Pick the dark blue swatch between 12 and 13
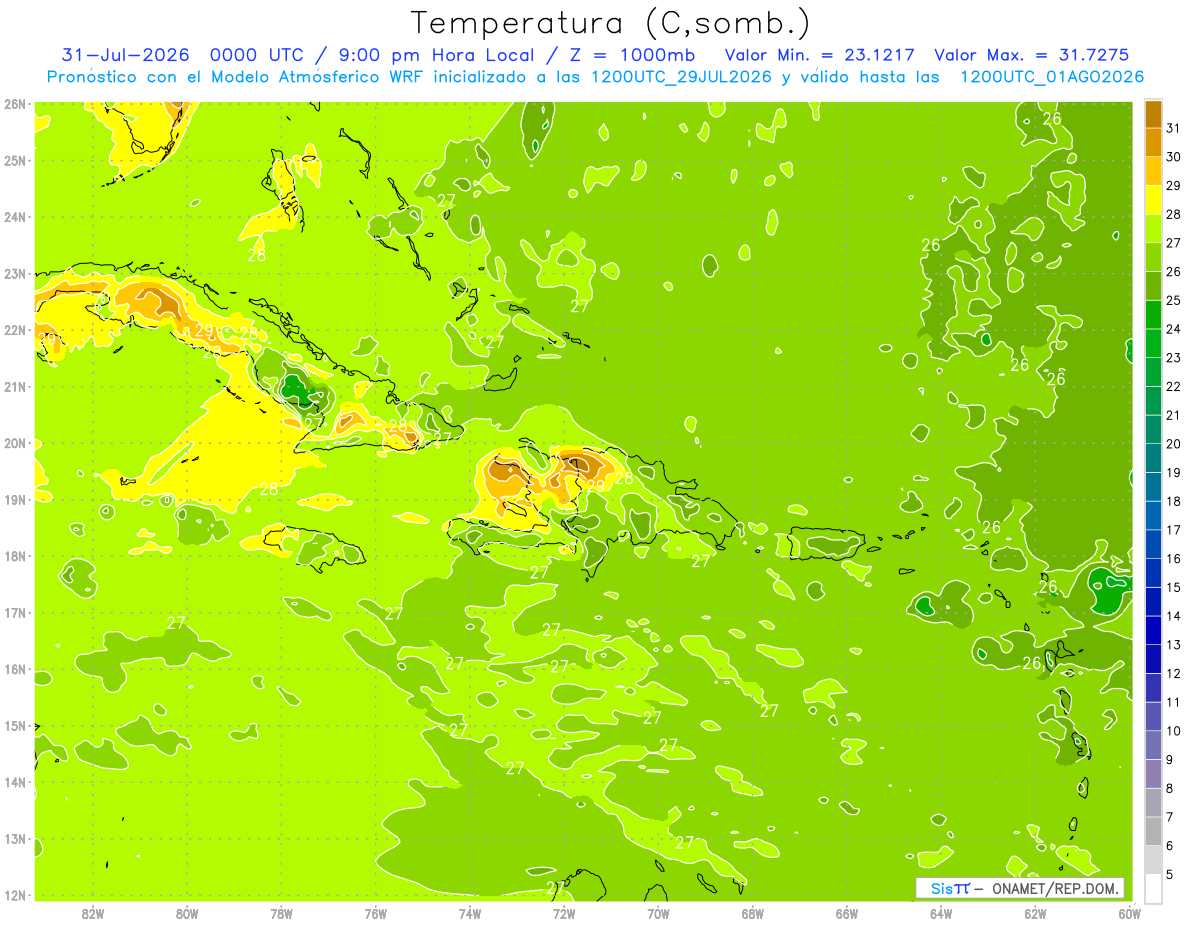 click(x=1153, y=658)
